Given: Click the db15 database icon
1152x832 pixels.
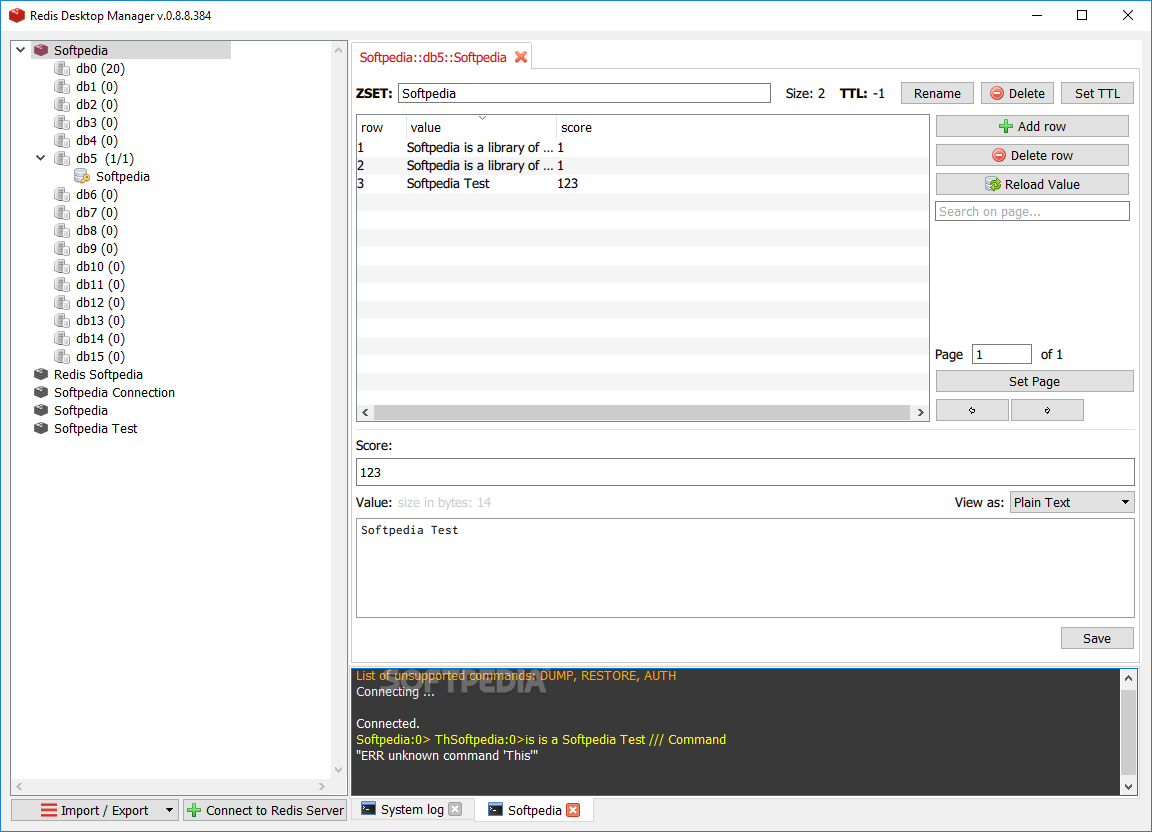Looking at the screenshot, I should [x=62, y=356].
